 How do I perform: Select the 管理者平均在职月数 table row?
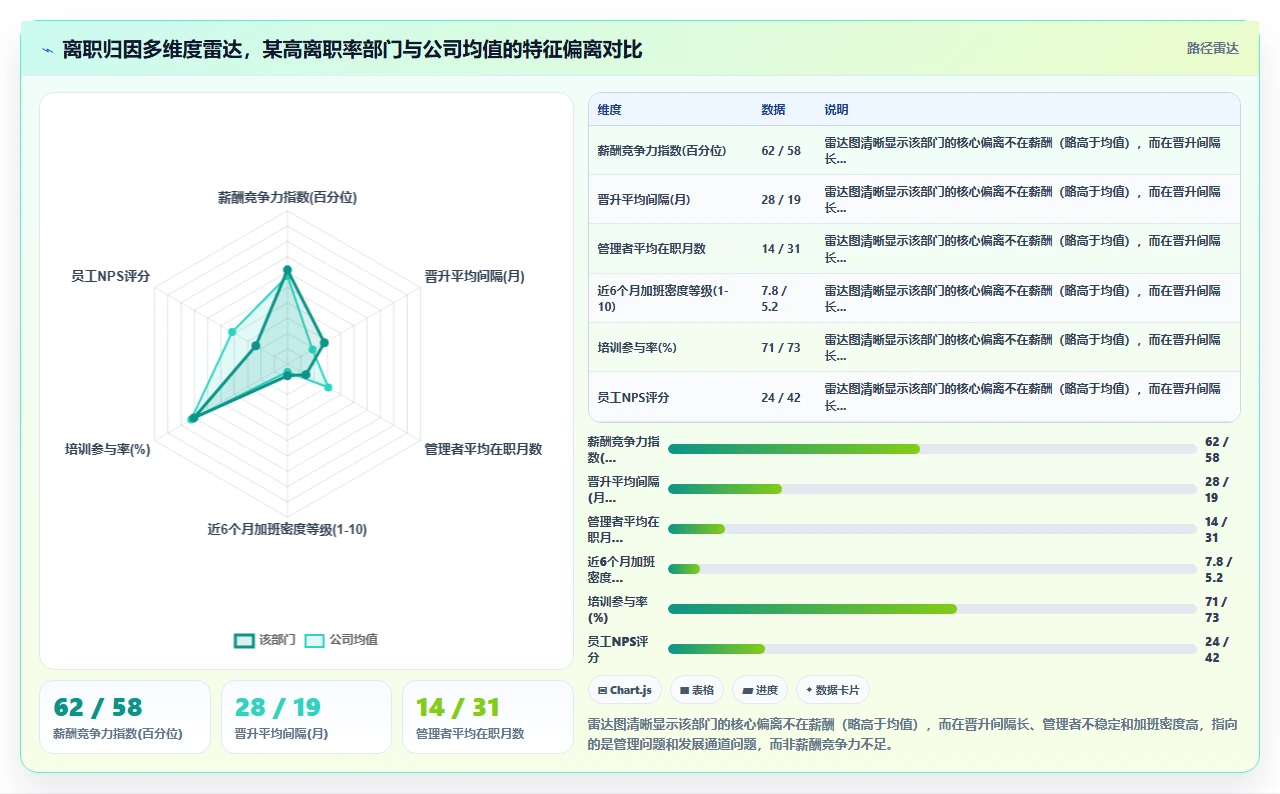point(914,249)
